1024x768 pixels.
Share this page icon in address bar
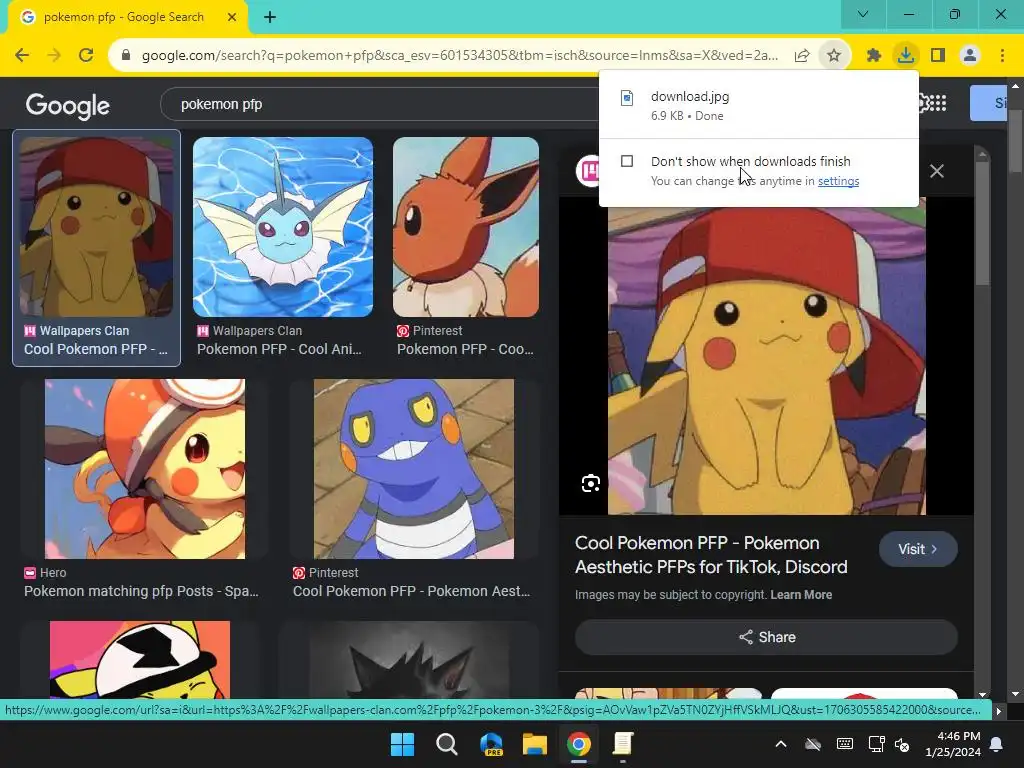[x=802, y=56]
